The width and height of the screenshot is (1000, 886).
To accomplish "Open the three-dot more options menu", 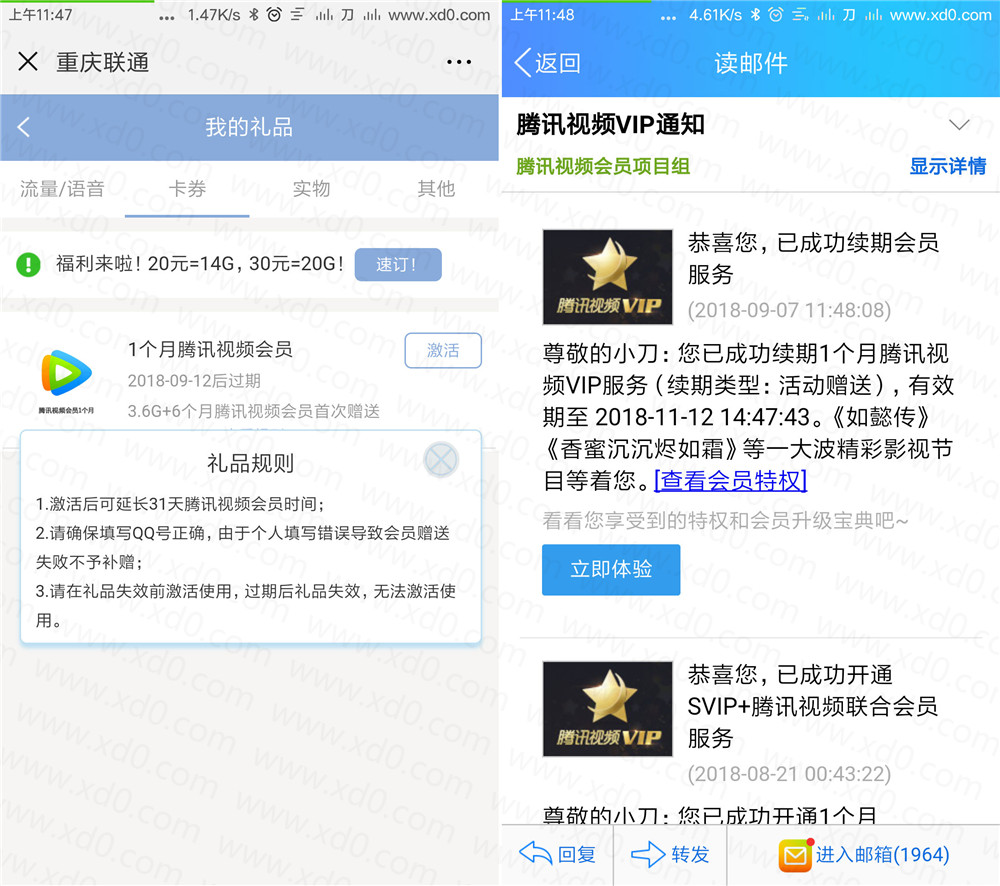I will [459, 62].
